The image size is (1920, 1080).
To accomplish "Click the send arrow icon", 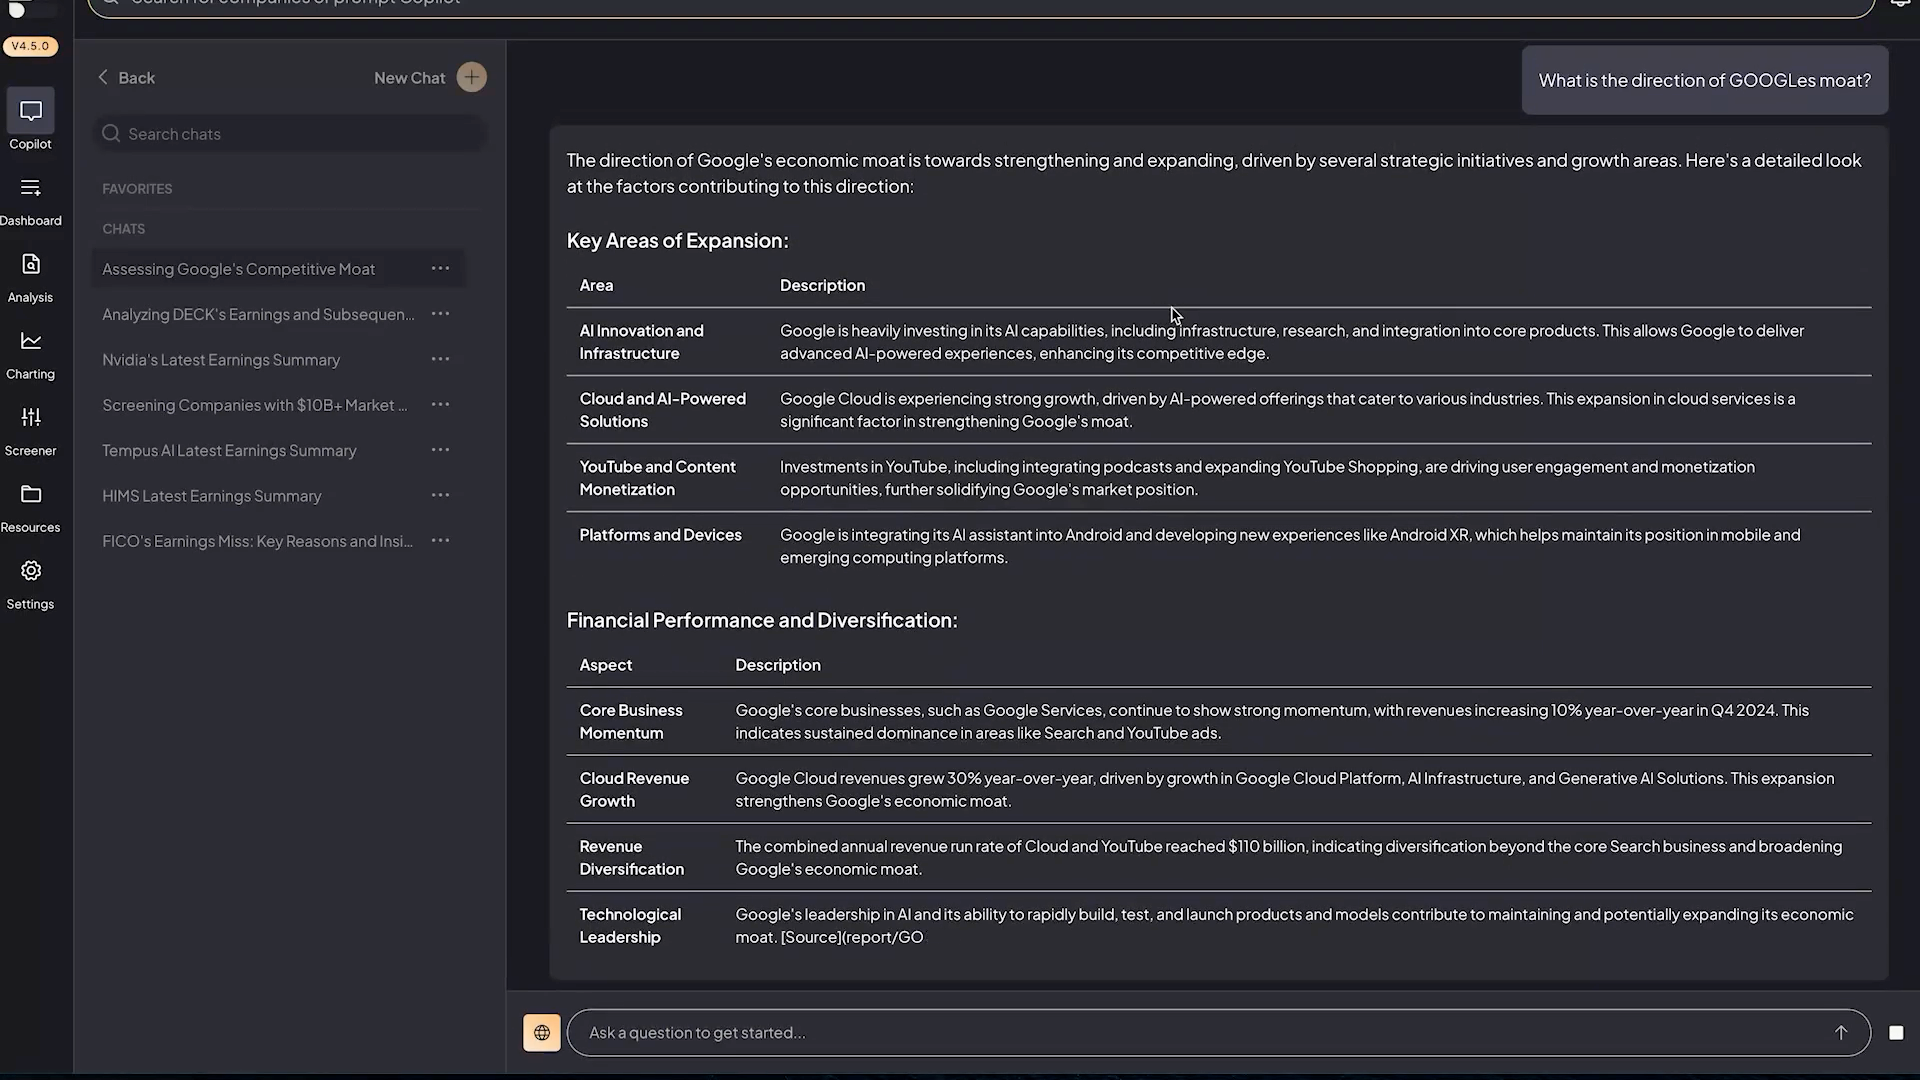I will pyautogui.click(x=1840, y=1033).
